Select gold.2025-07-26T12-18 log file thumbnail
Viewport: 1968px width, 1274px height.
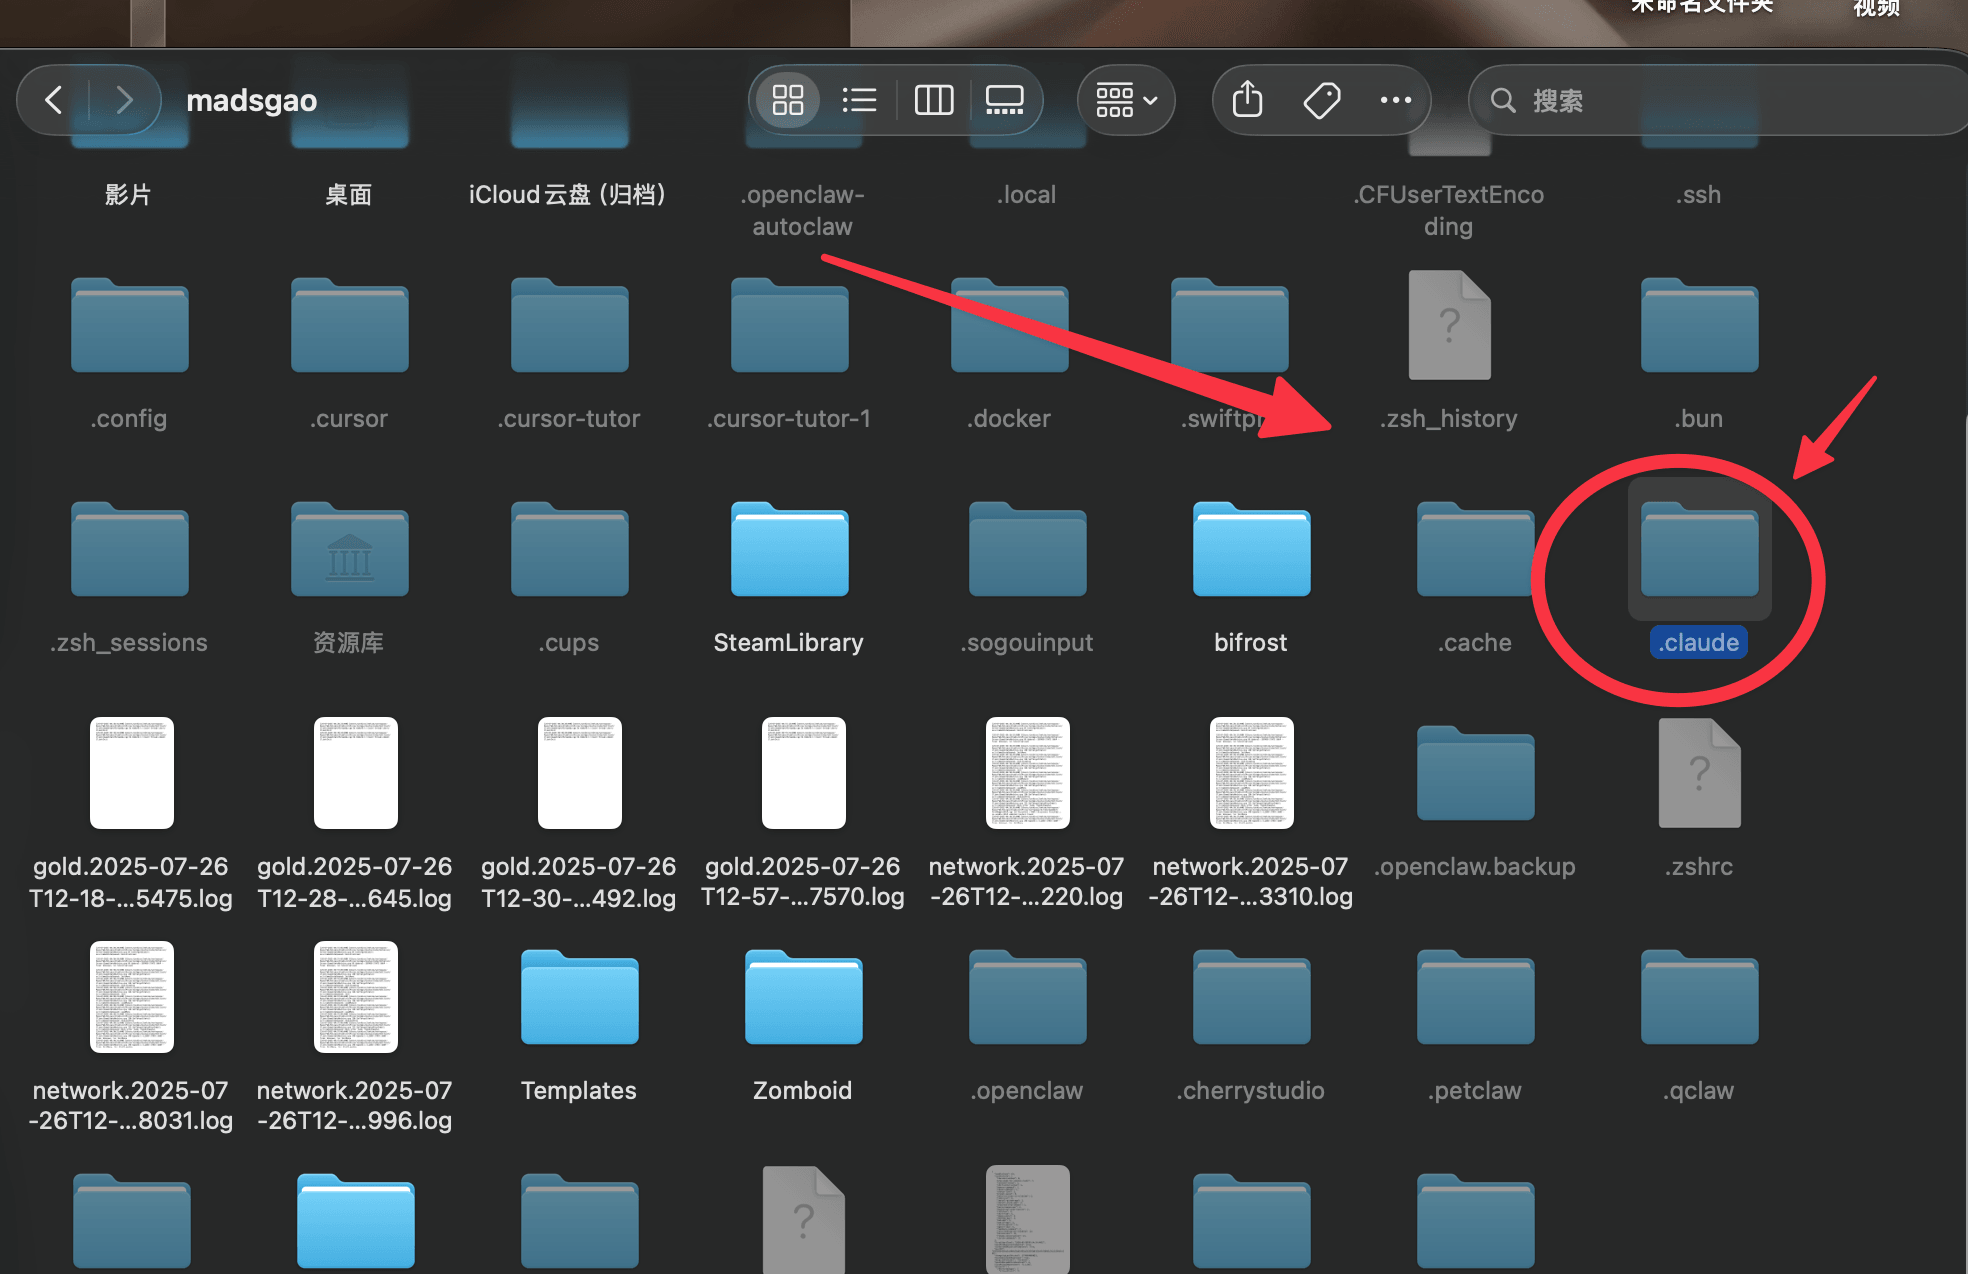(x=131, y=775)
